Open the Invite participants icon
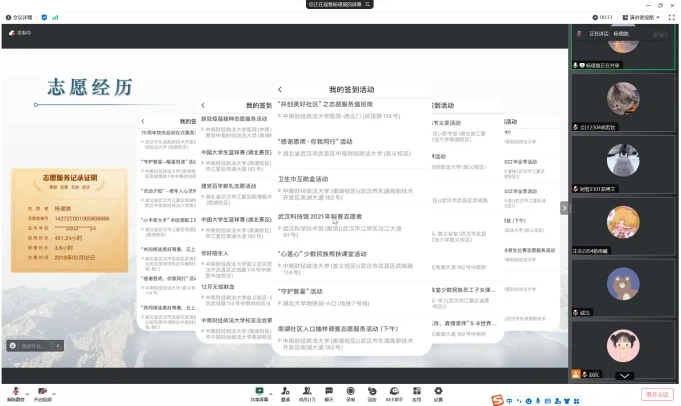 pos(286,390)
